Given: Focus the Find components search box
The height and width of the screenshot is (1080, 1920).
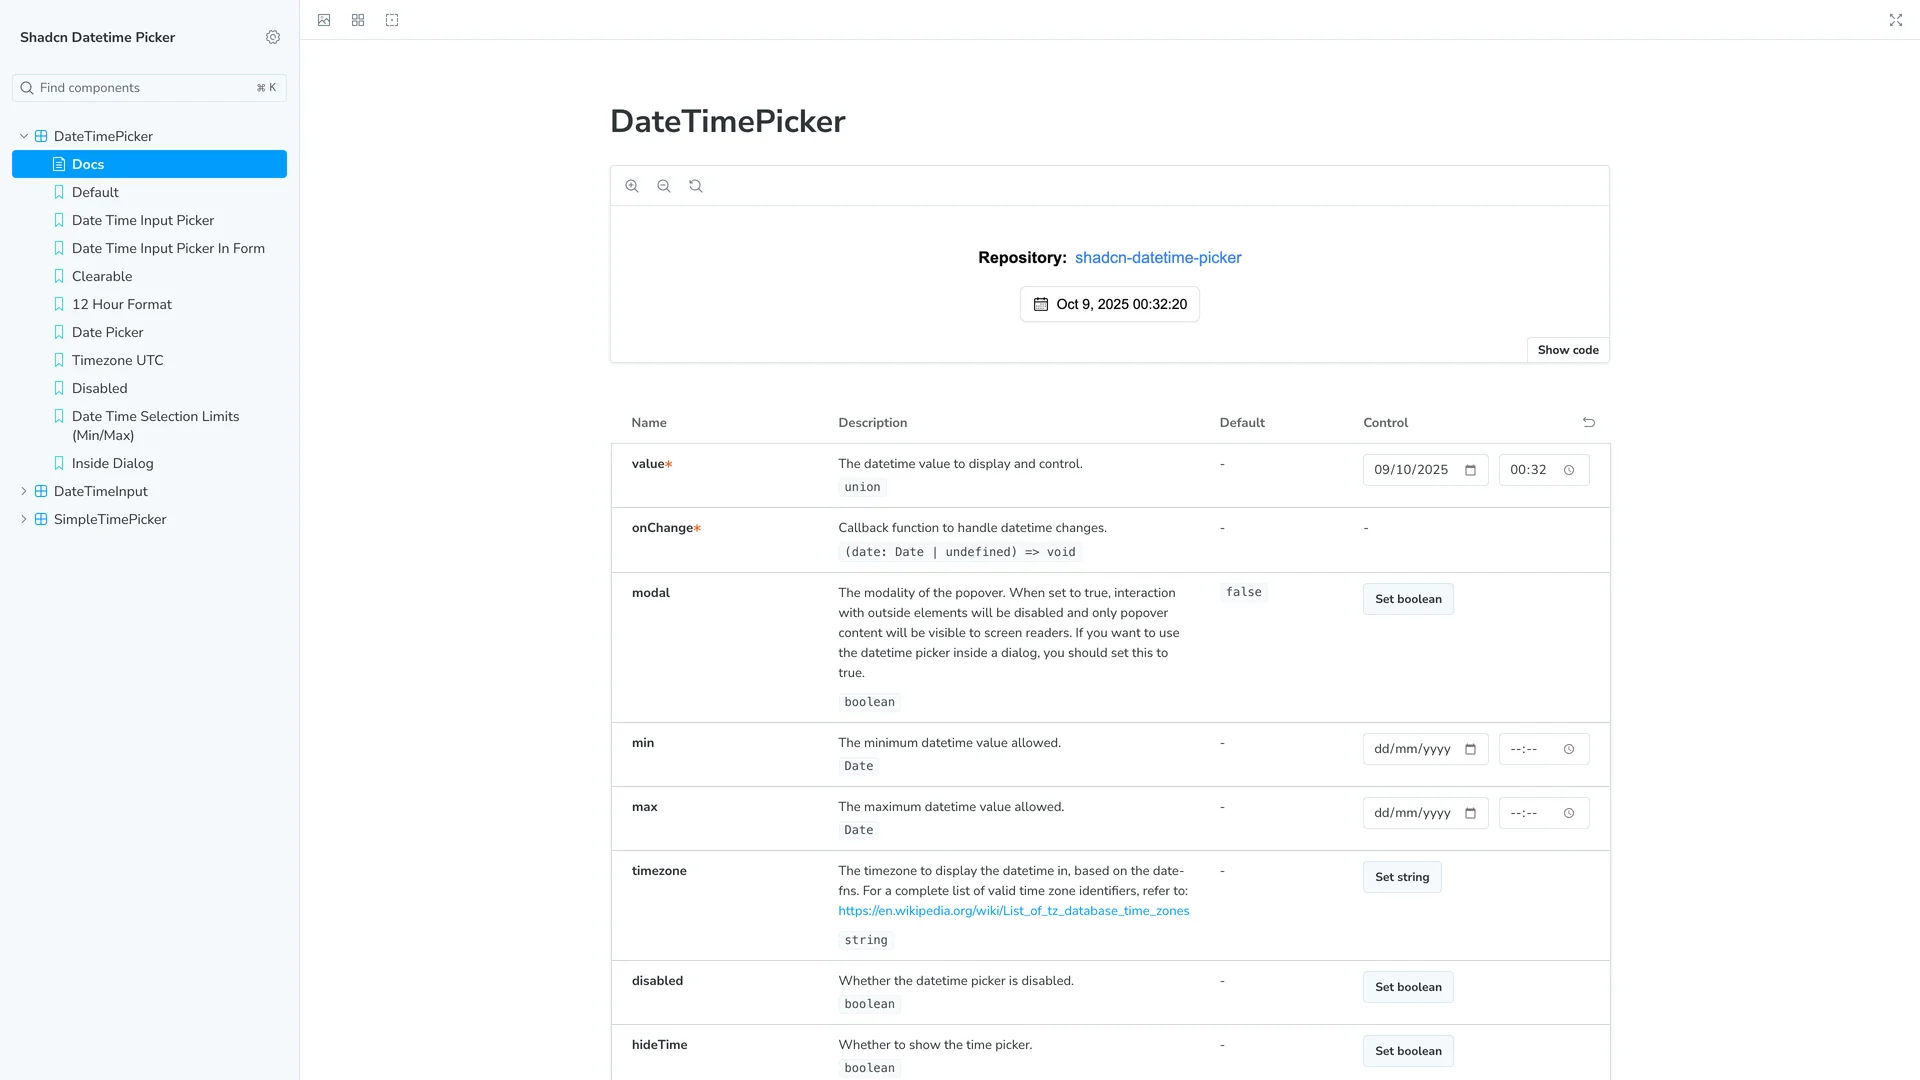Looking at the screenshot, I should tap(149, 88).
